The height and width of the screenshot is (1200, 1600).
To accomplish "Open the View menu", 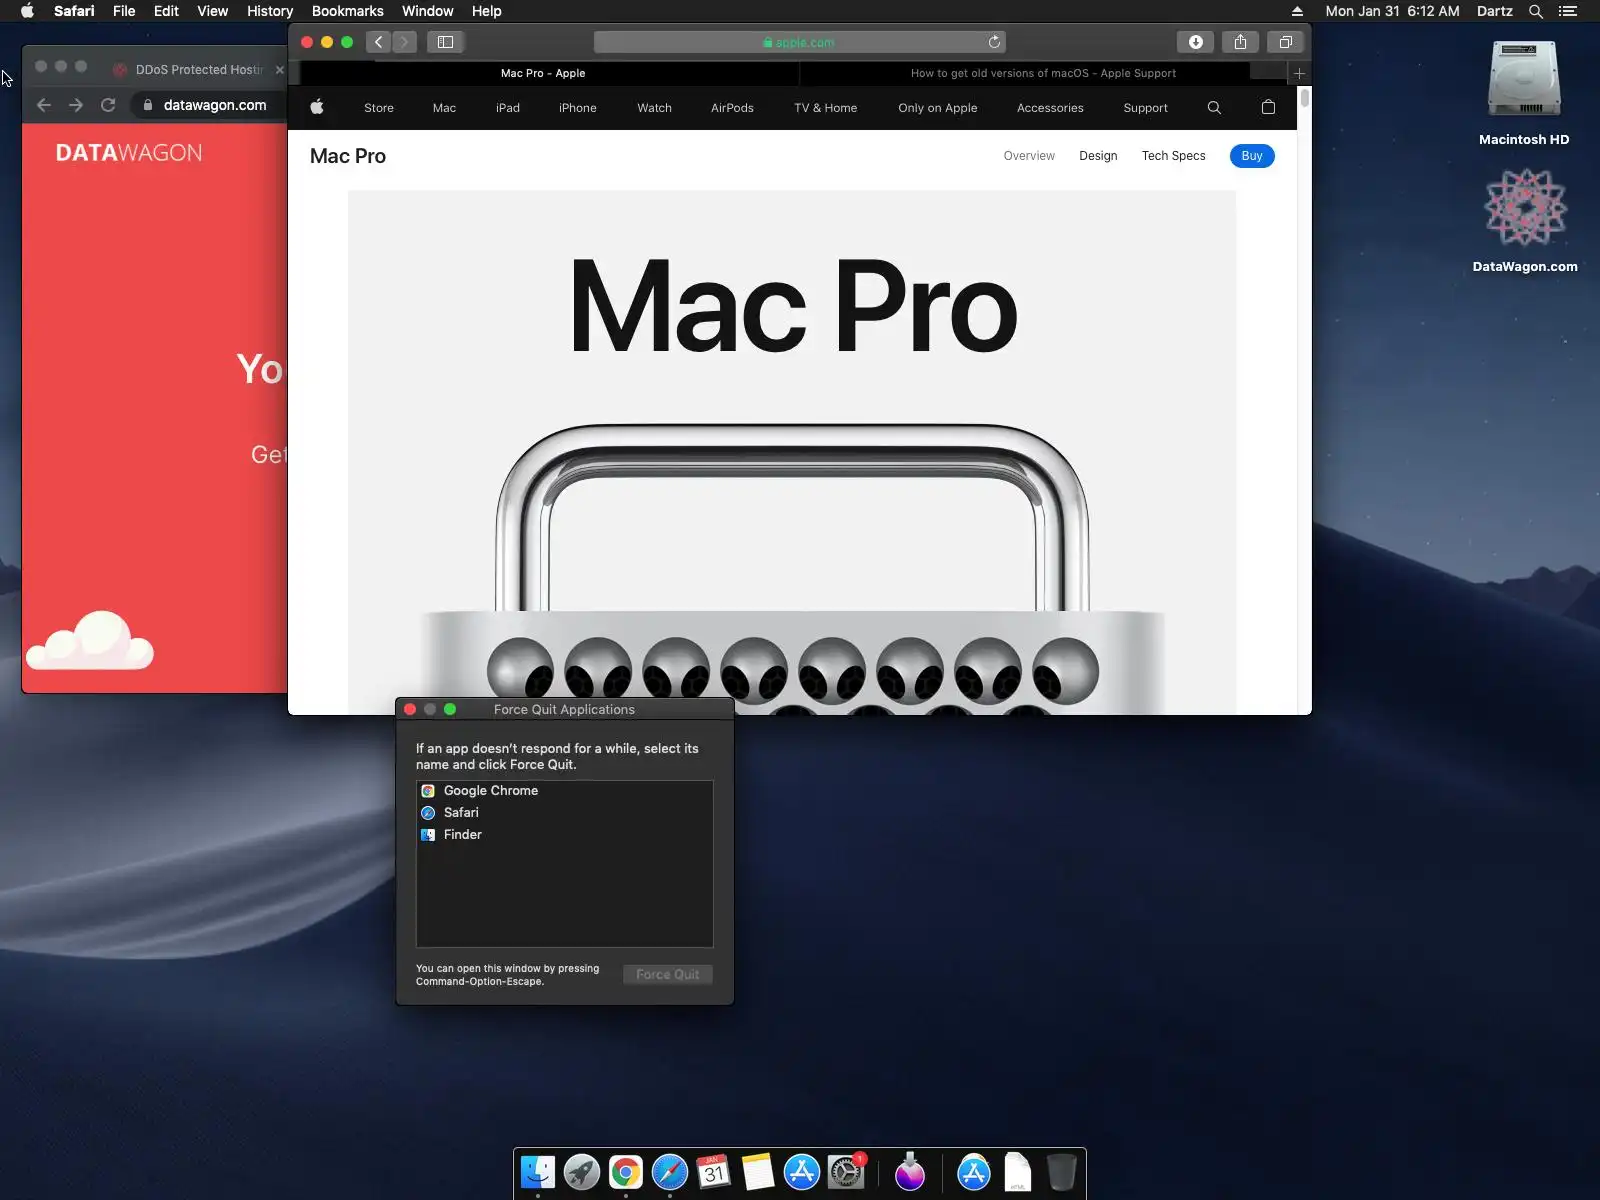I will point(212,11).
